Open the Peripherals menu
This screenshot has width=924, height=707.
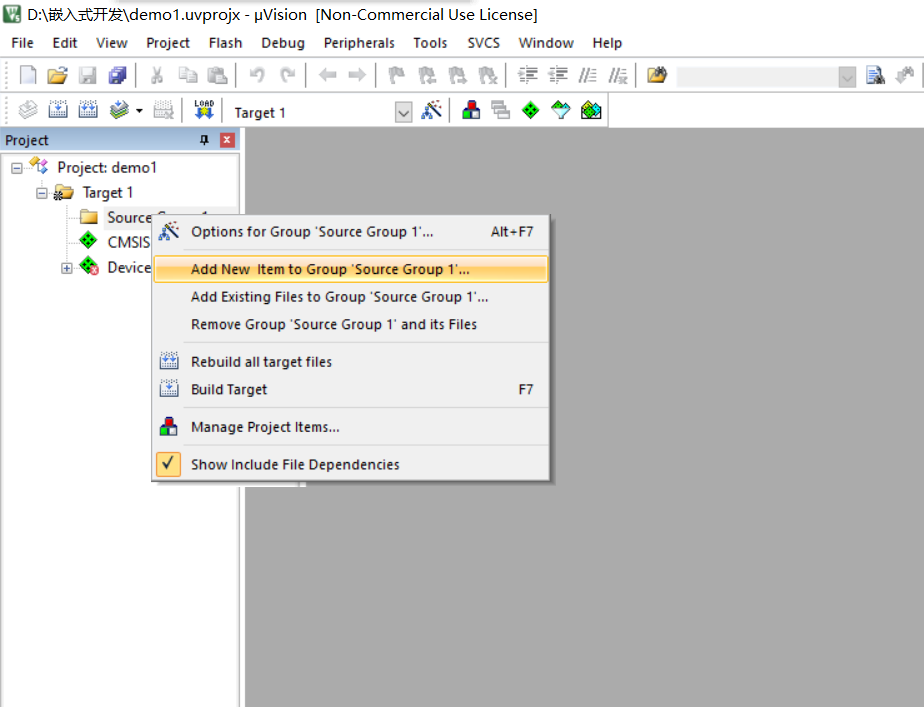tap(359, 43)
